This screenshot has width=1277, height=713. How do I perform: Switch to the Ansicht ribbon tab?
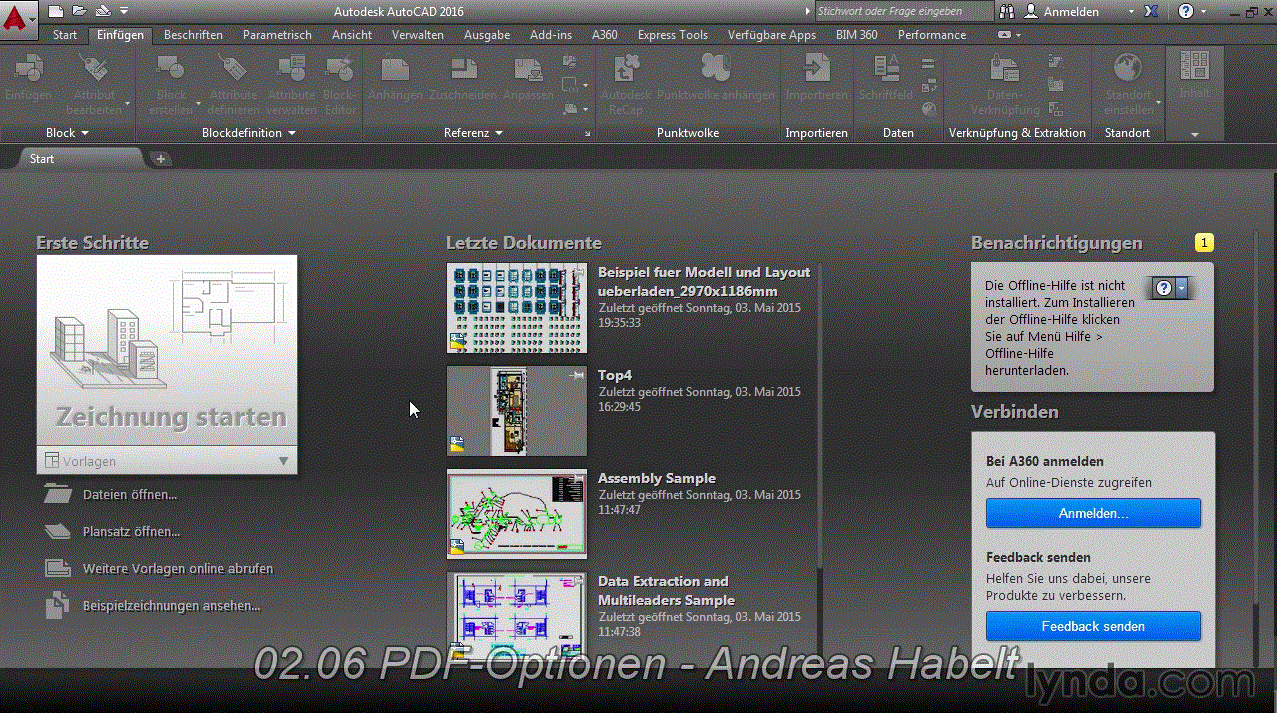[x=352, y=35]
